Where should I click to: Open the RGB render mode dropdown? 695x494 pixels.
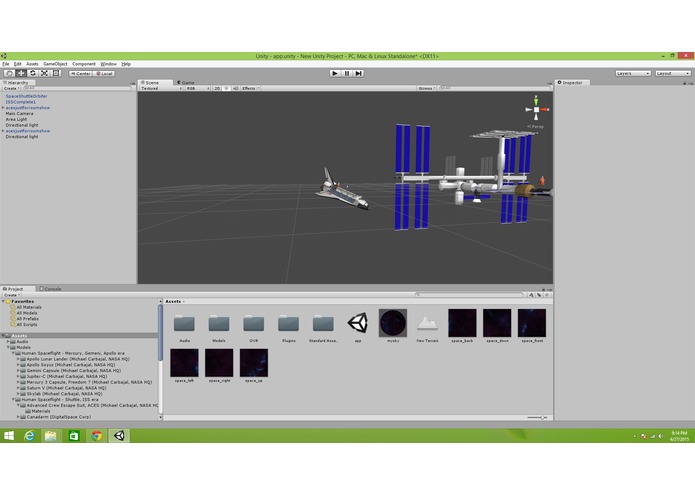tap(198, 88)
